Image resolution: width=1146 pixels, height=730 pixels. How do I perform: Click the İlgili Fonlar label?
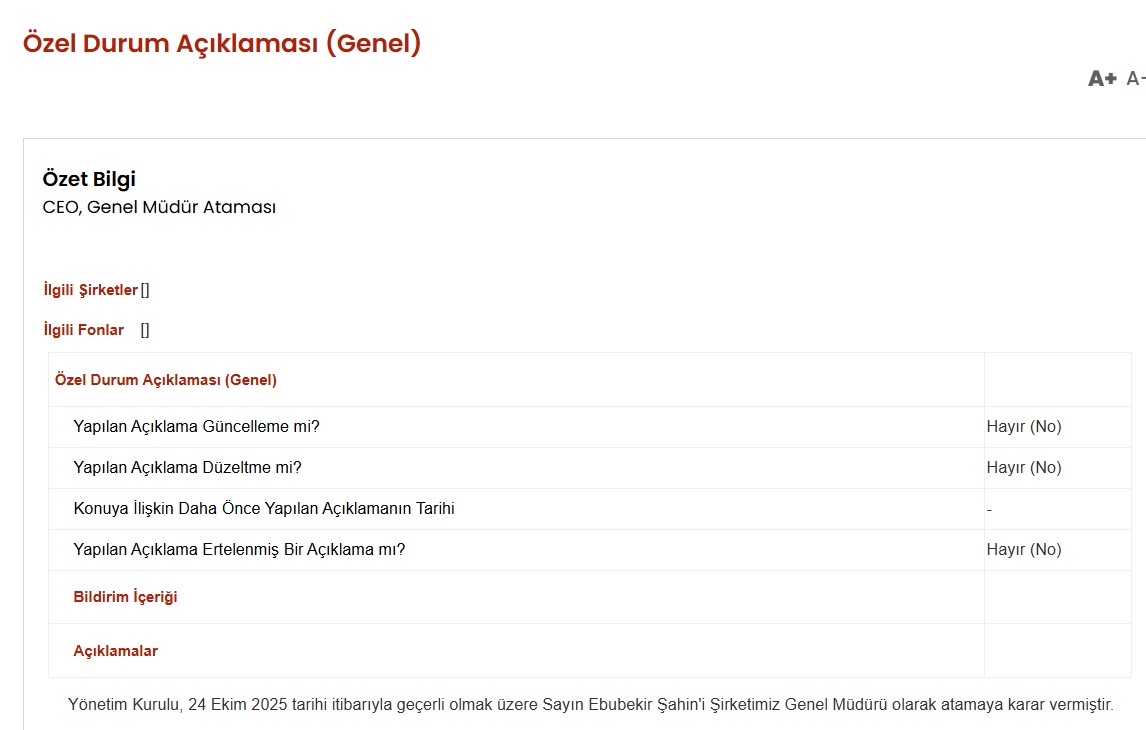point(84,330)
